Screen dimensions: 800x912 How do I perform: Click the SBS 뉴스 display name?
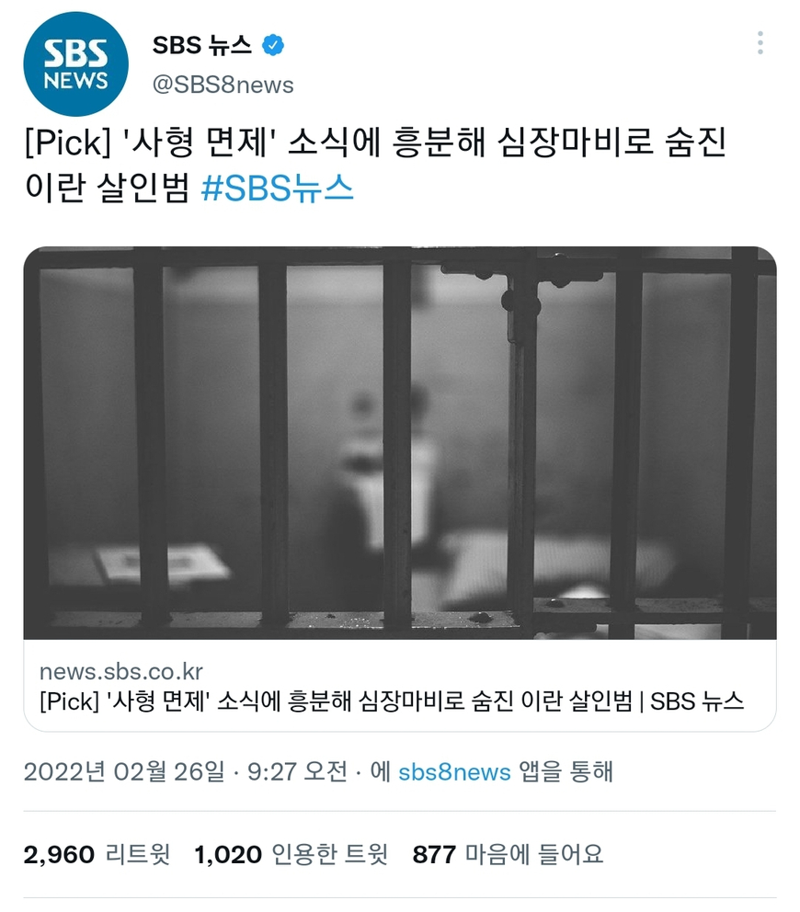point(202,45)
